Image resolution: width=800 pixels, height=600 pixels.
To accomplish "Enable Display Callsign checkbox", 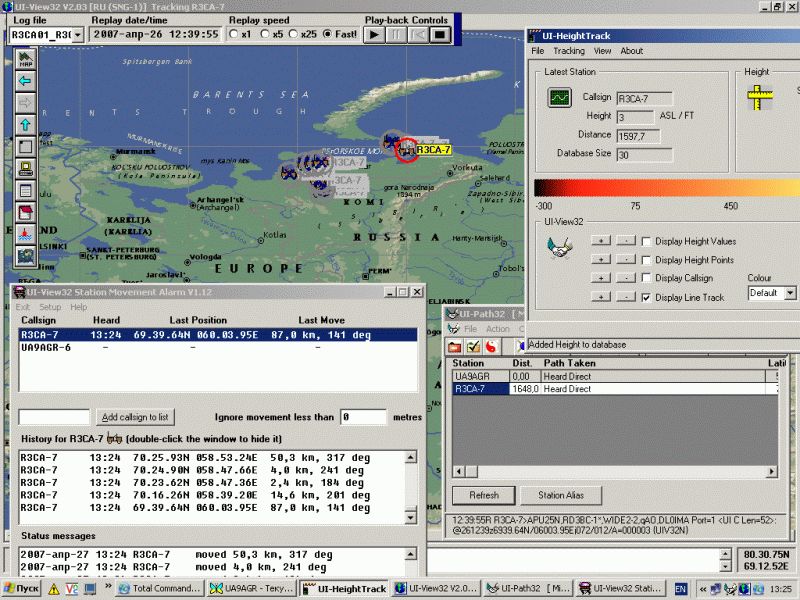I will pos(646,278).
